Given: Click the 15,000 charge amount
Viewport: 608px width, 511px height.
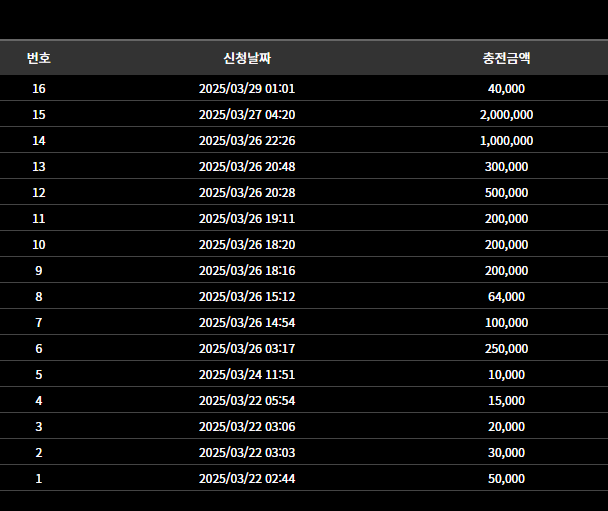Looking at the screenshot, I should 506,401.
